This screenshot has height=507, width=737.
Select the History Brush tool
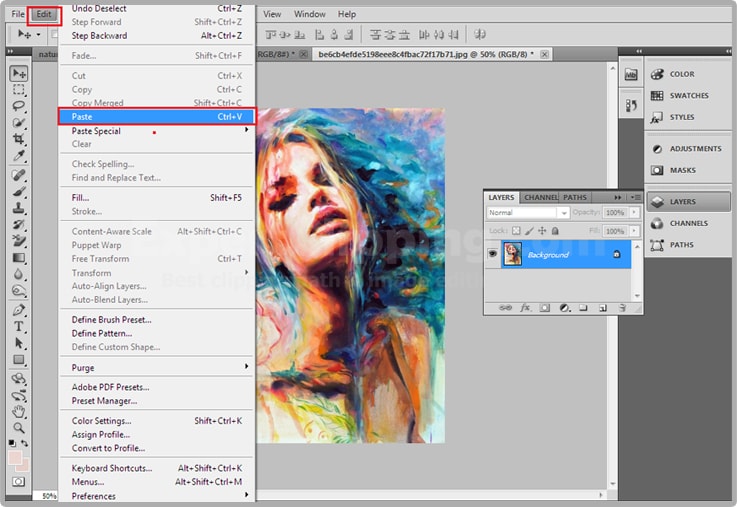point(19,225)
